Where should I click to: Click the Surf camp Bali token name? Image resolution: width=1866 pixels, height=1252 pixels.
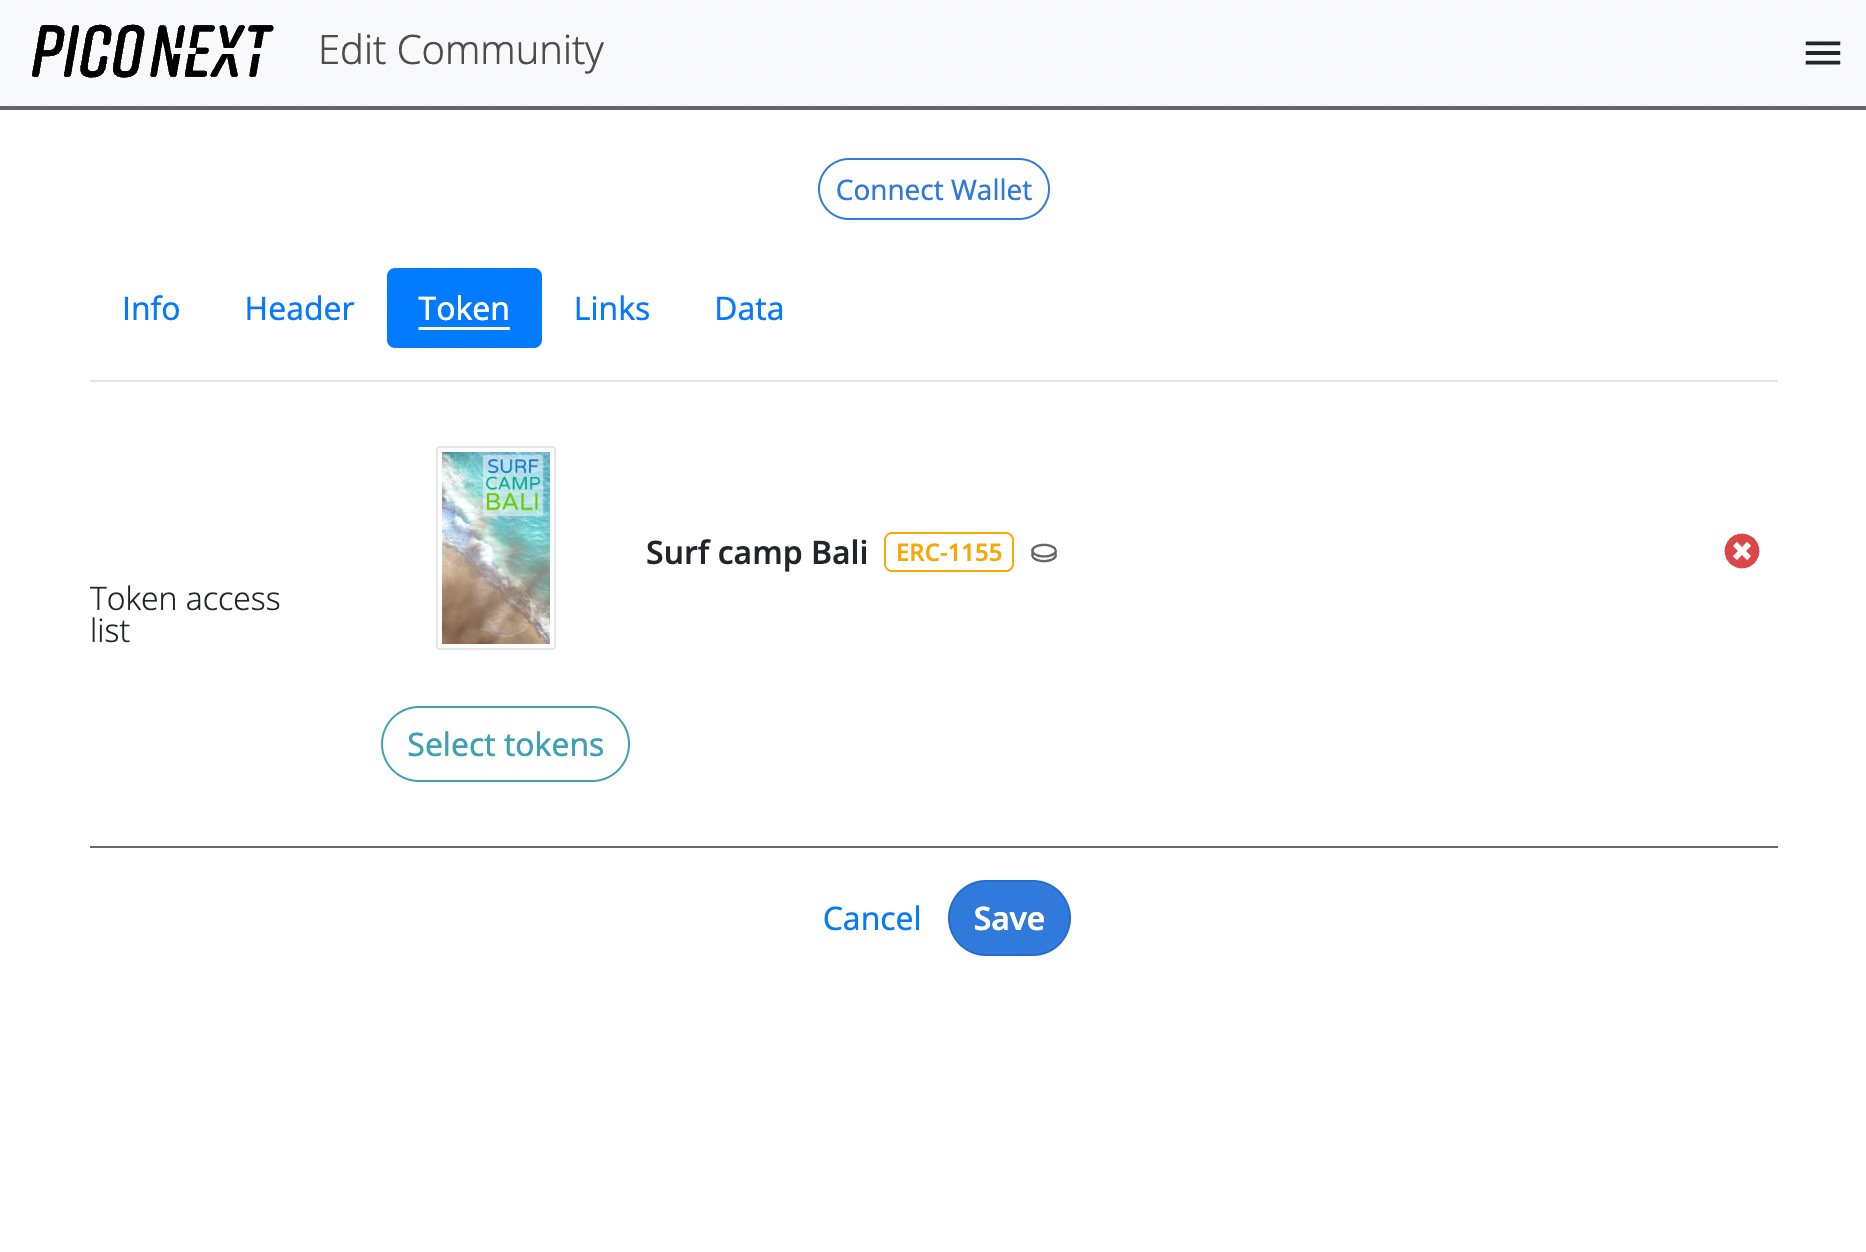click(757, 552)
